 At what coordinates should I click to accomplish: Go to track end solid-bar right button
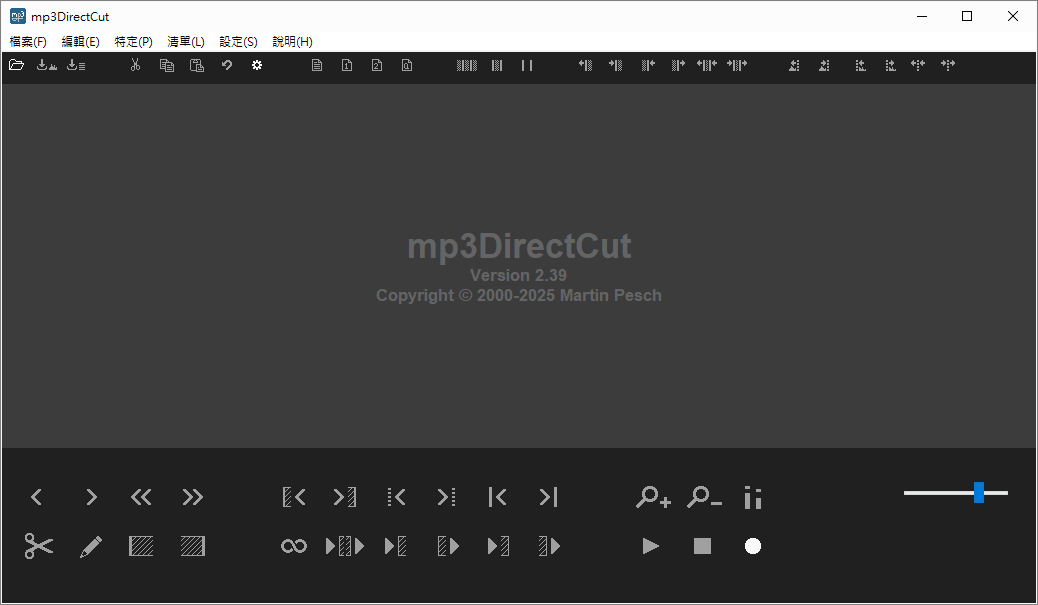549,497
